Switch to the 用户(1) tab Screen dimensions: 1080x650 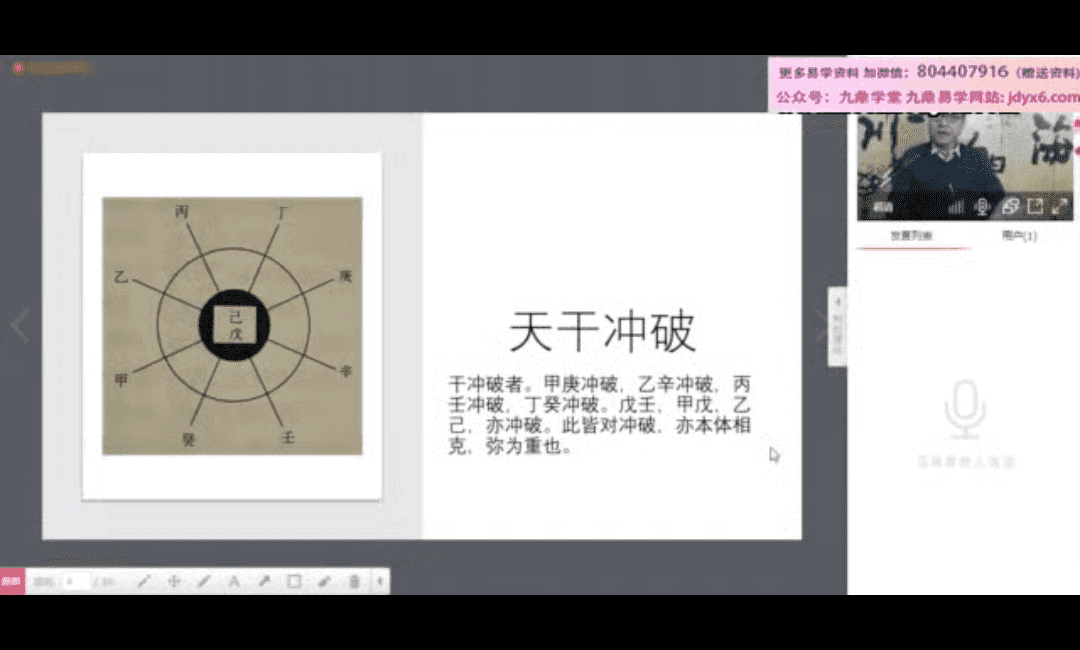pos(1019,236)
